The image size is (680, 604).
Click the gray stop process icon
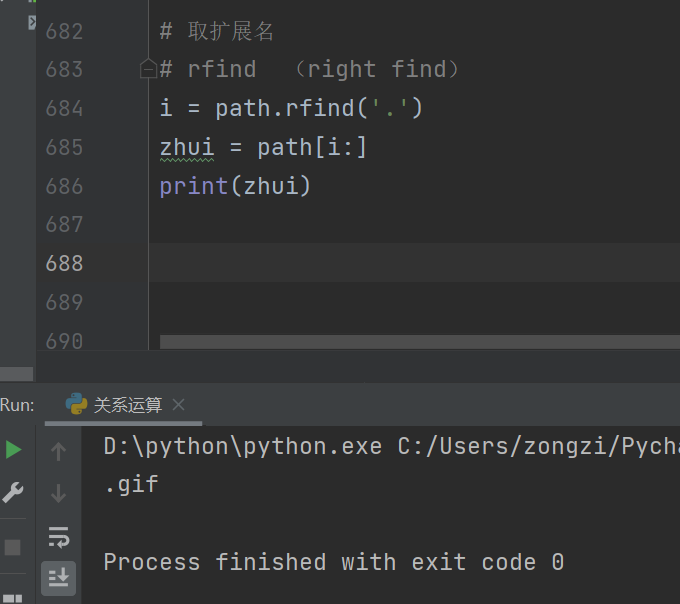point(13,547)
